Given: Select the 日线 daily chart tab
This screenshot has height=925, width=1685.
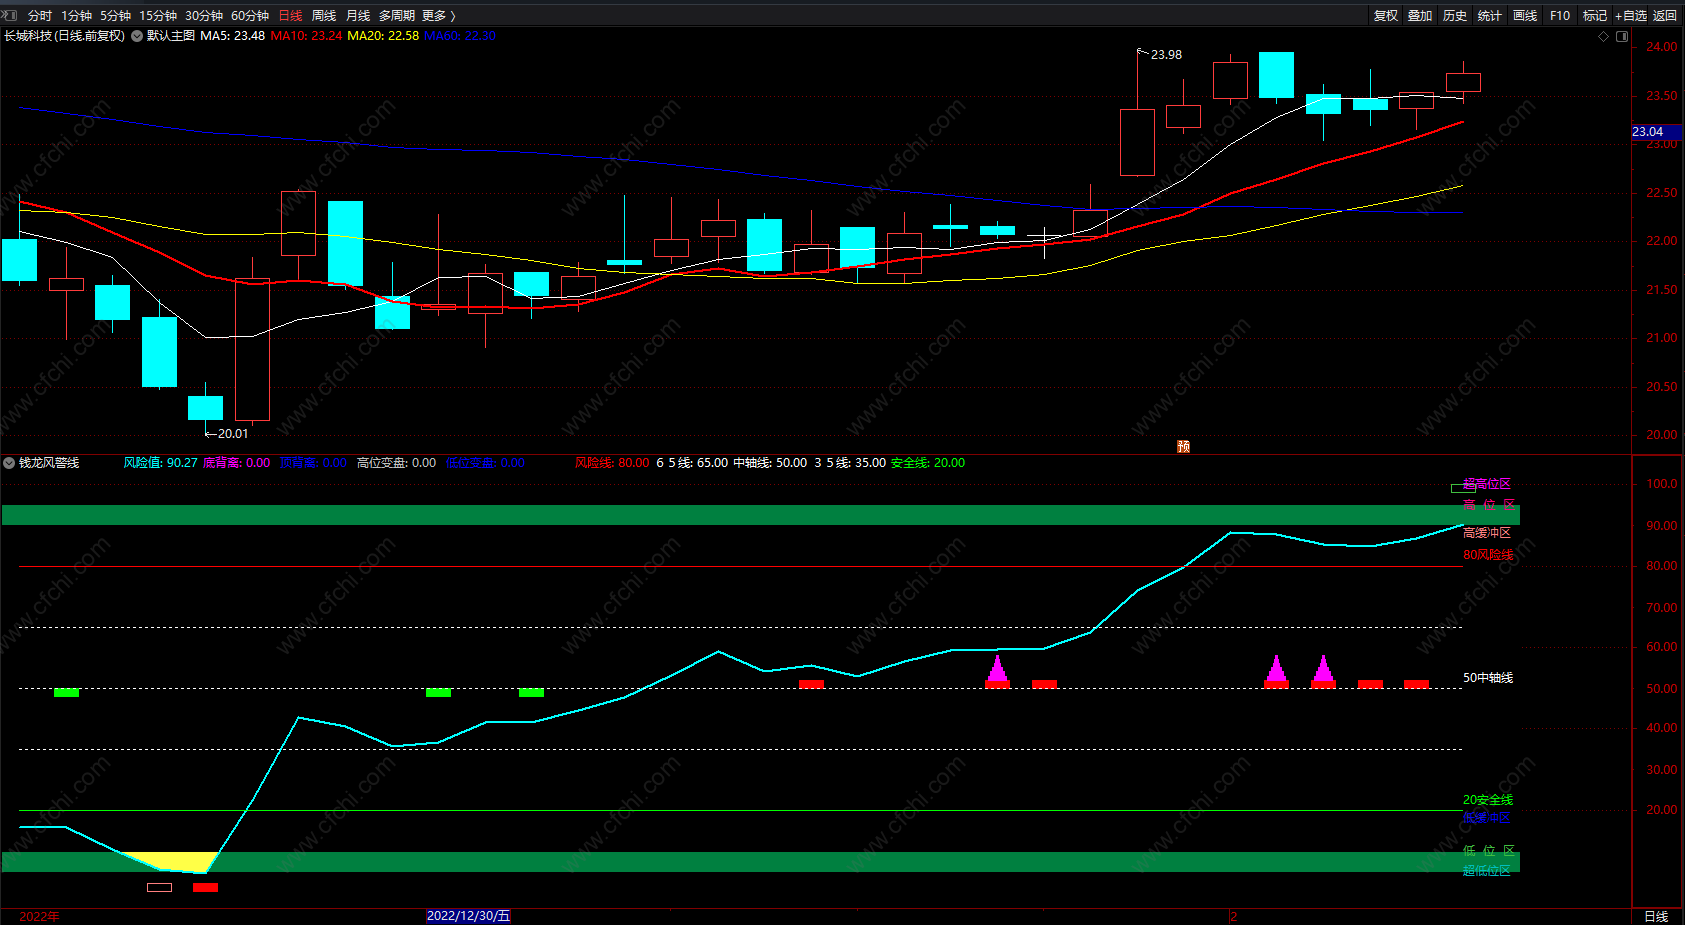Looking at the screenshot, I should pos(290,16).
